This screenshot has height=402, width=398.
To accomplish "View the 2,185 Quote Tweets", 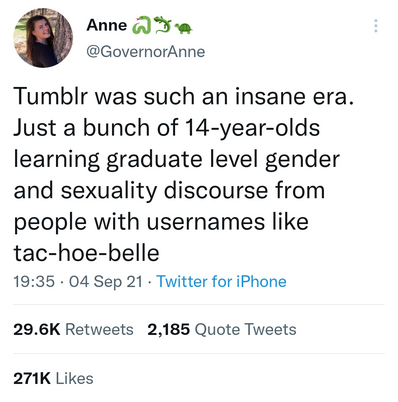I will pyautogui.click(x=222, y=329).
